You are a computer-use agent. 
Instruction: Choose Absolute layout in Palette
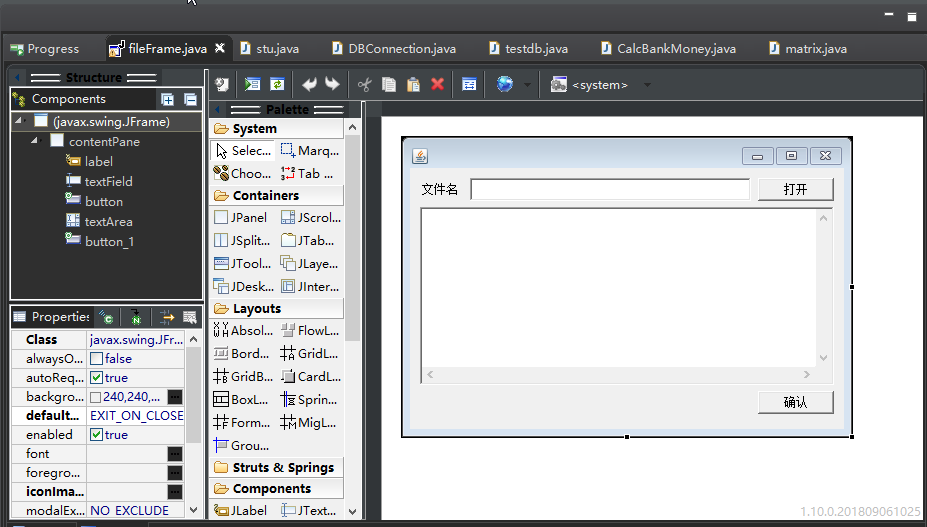pos(243,331)
